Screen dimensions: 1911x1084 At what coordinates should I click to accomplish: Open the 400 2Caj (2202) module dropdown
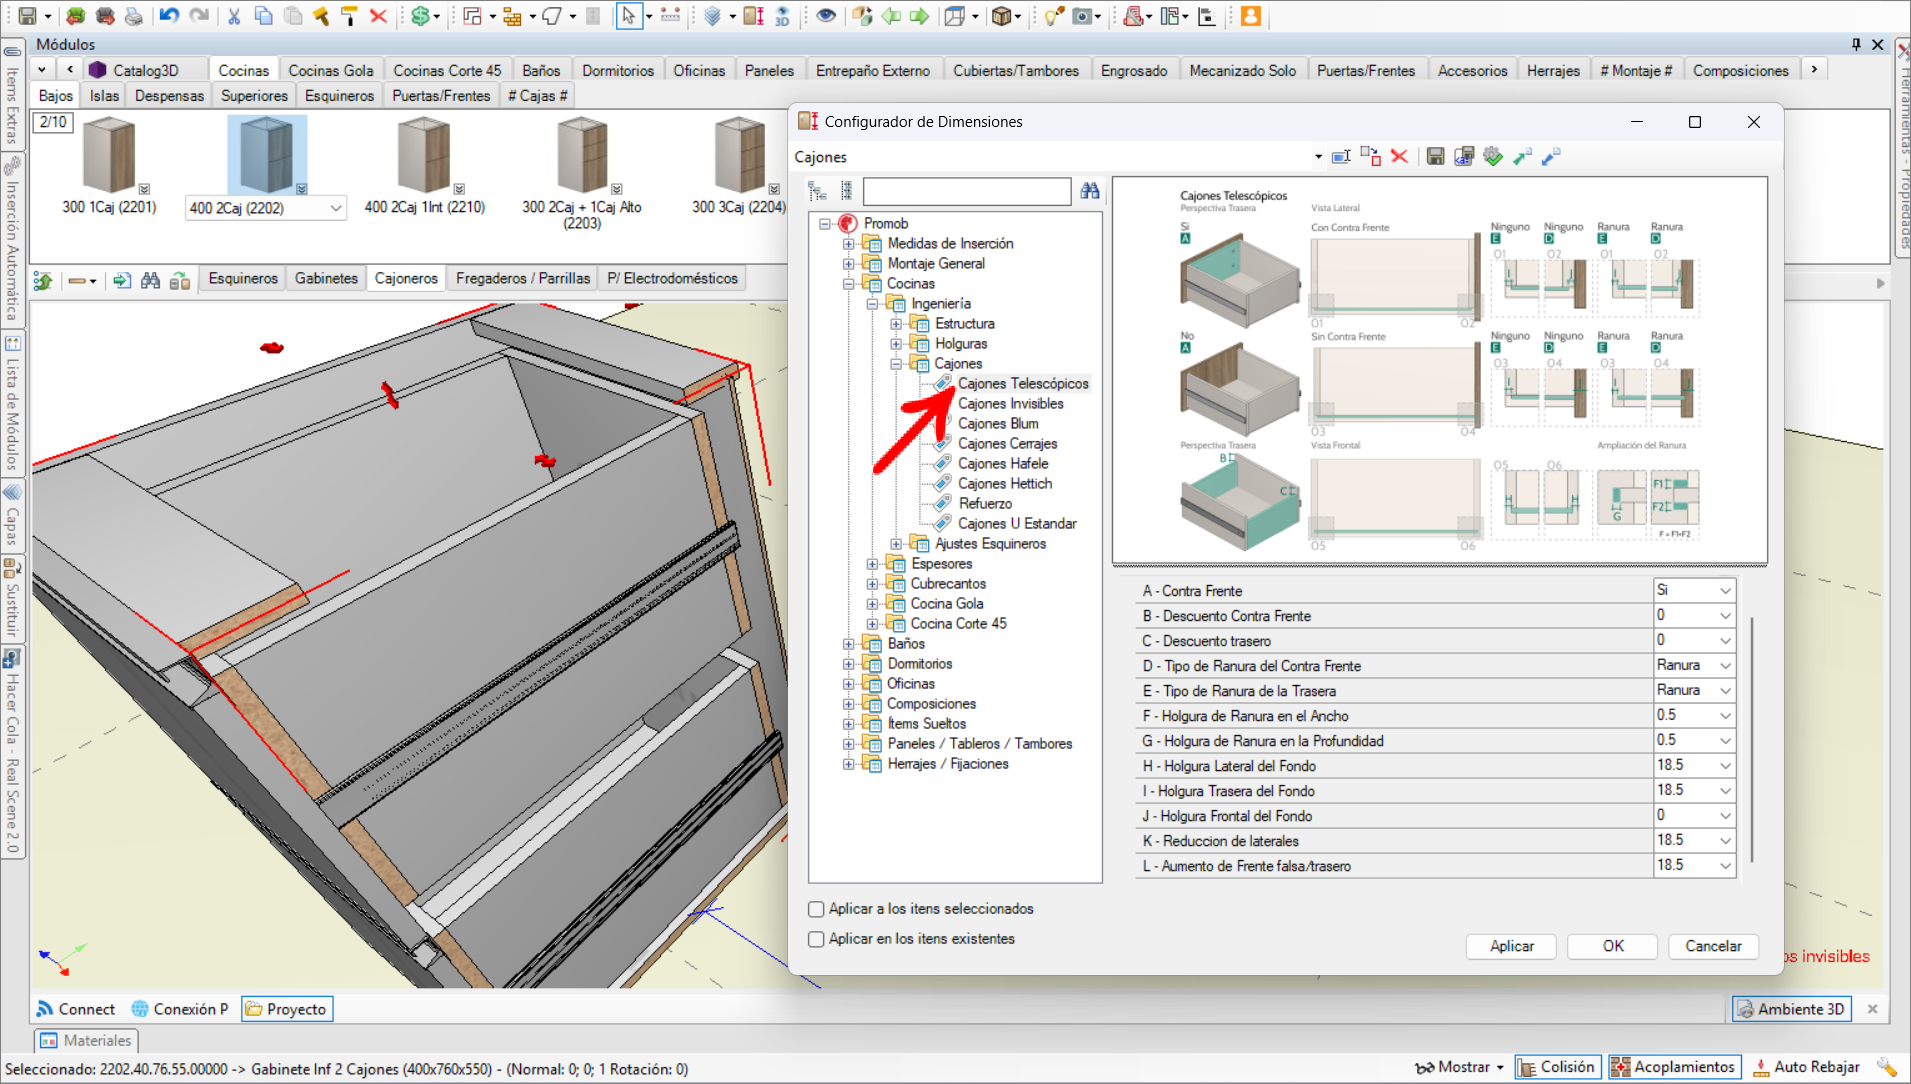click(x=335, y=208)
